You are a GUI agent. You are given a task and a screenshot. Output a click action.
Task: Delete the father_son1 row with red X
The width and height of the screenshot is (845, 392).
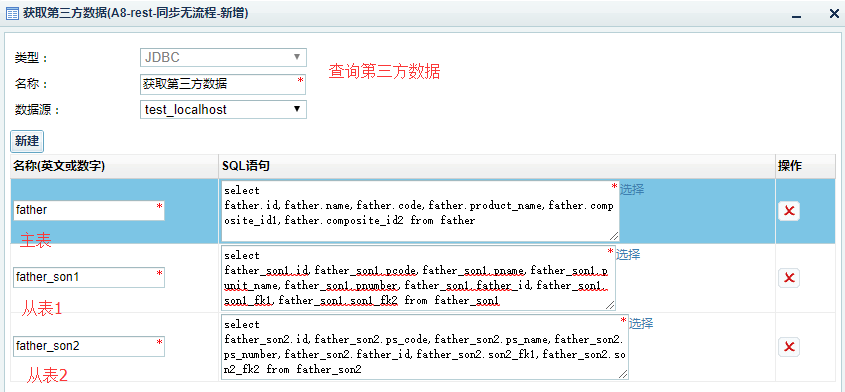(x=789, y=278)
